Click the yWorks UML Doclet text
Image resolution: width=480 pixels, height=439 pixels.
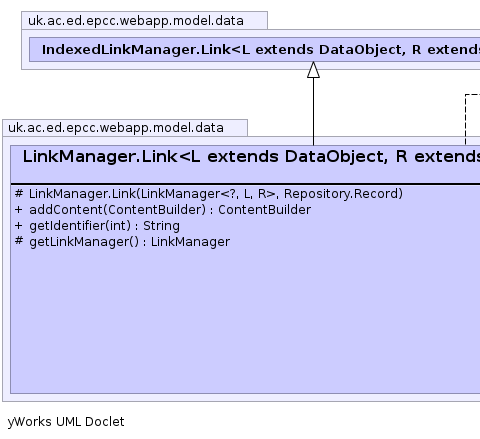[66, 422]
